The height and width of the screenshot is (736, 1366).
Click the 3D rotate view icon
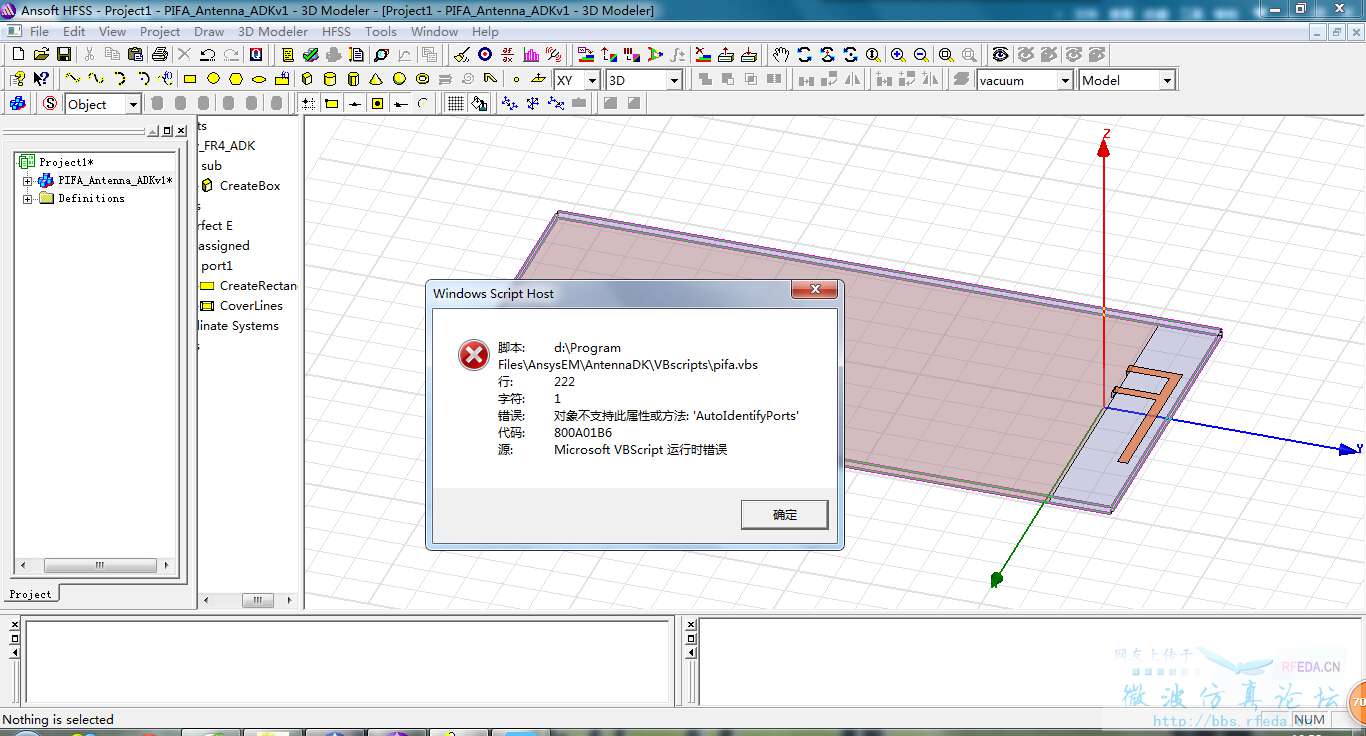click(x=804, y=55)
